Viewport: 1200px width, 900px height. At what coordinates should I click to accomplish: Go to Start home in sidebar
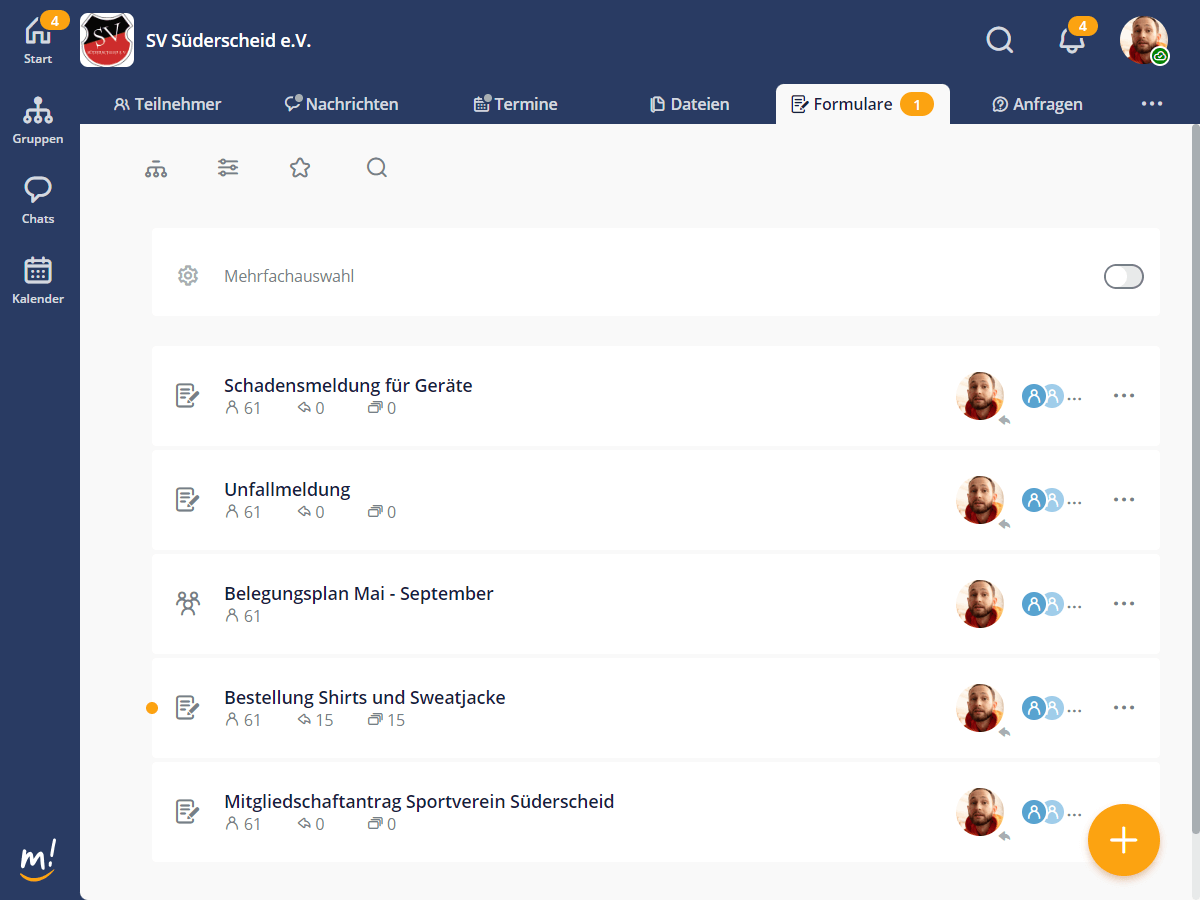tap(38, 40)
